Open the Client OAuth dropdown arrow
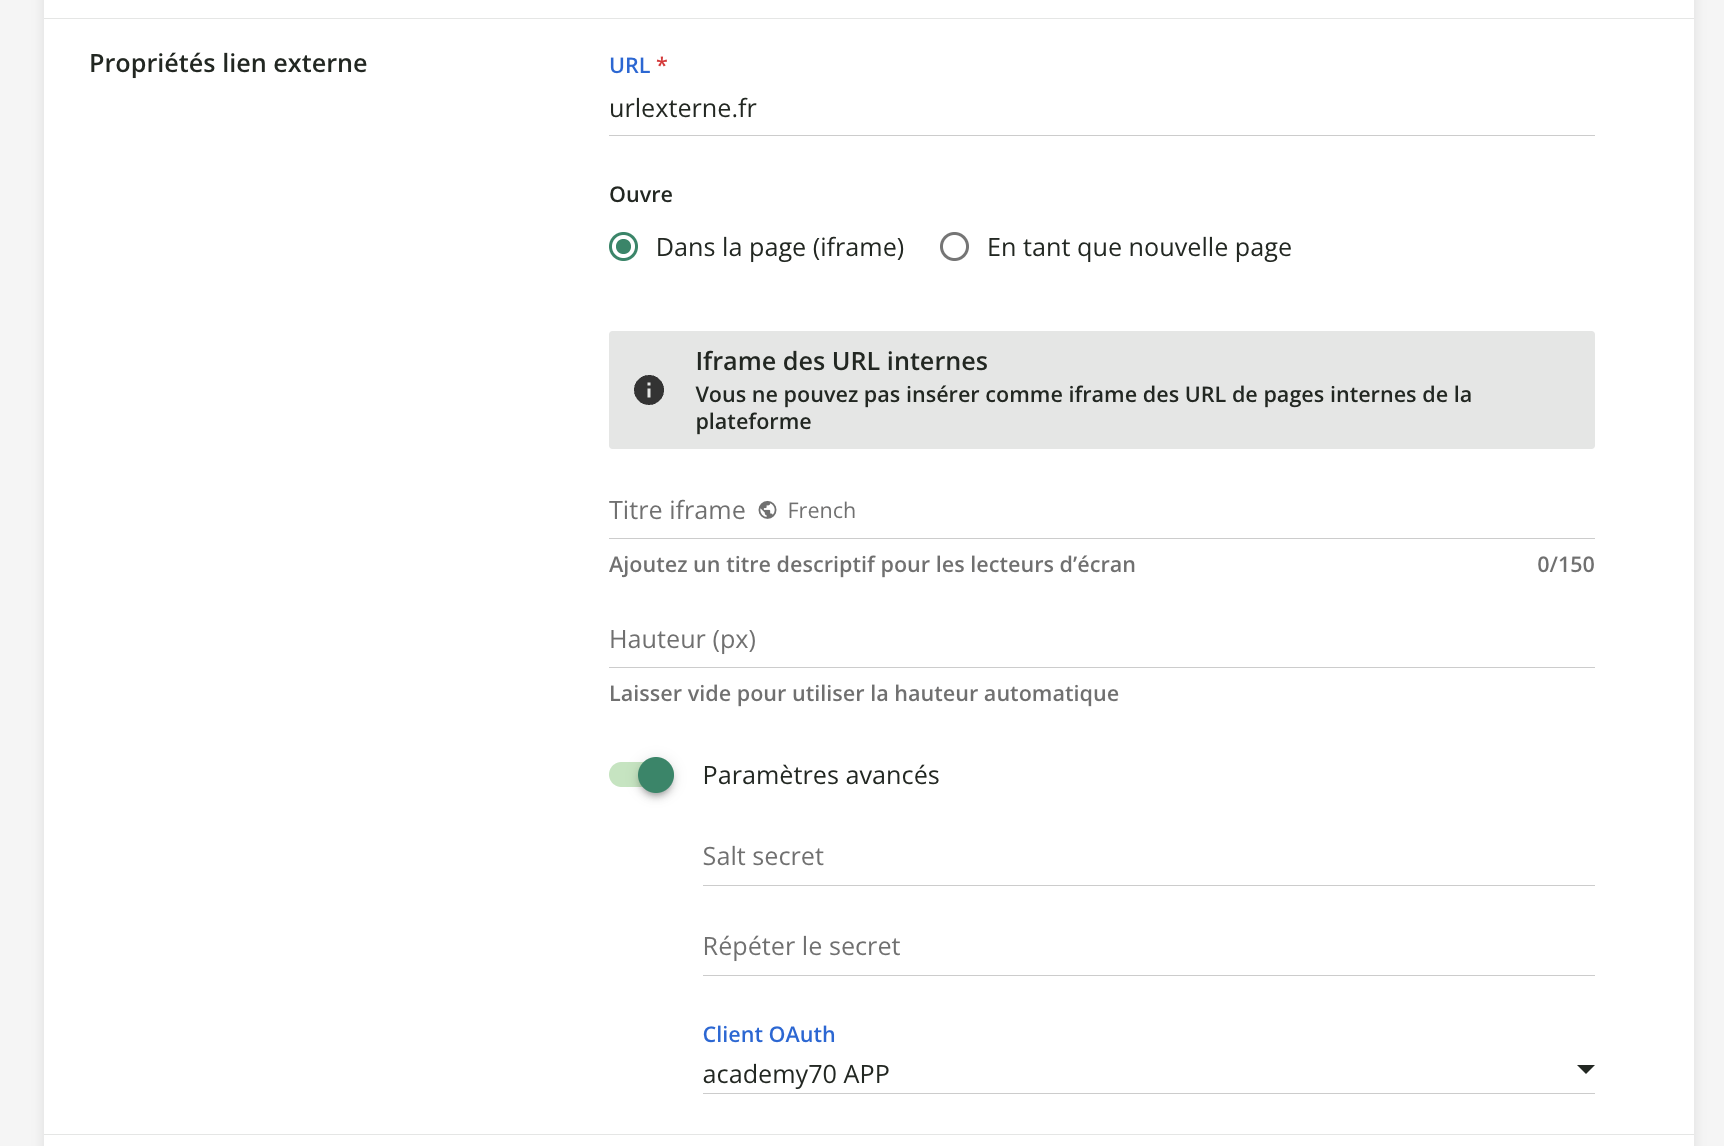Screen dimensions: 1724x1146 (1585, 1070)
